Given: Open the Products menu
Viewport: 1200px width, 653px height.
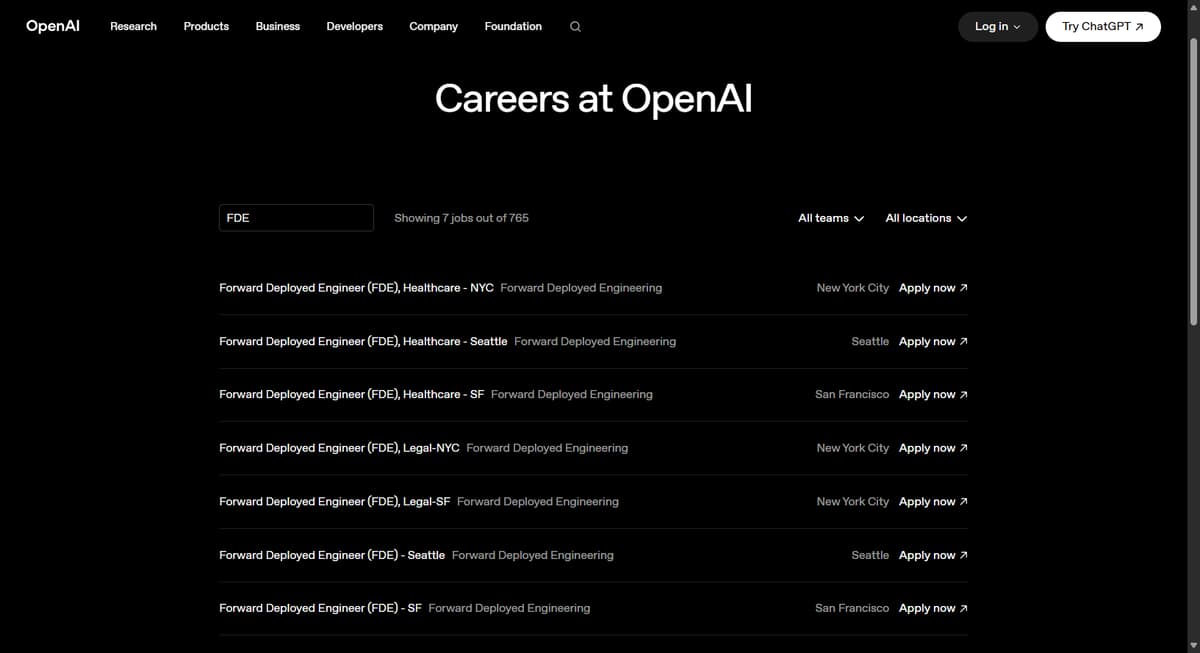Looking at the screenshot, I should pos(206,27).
